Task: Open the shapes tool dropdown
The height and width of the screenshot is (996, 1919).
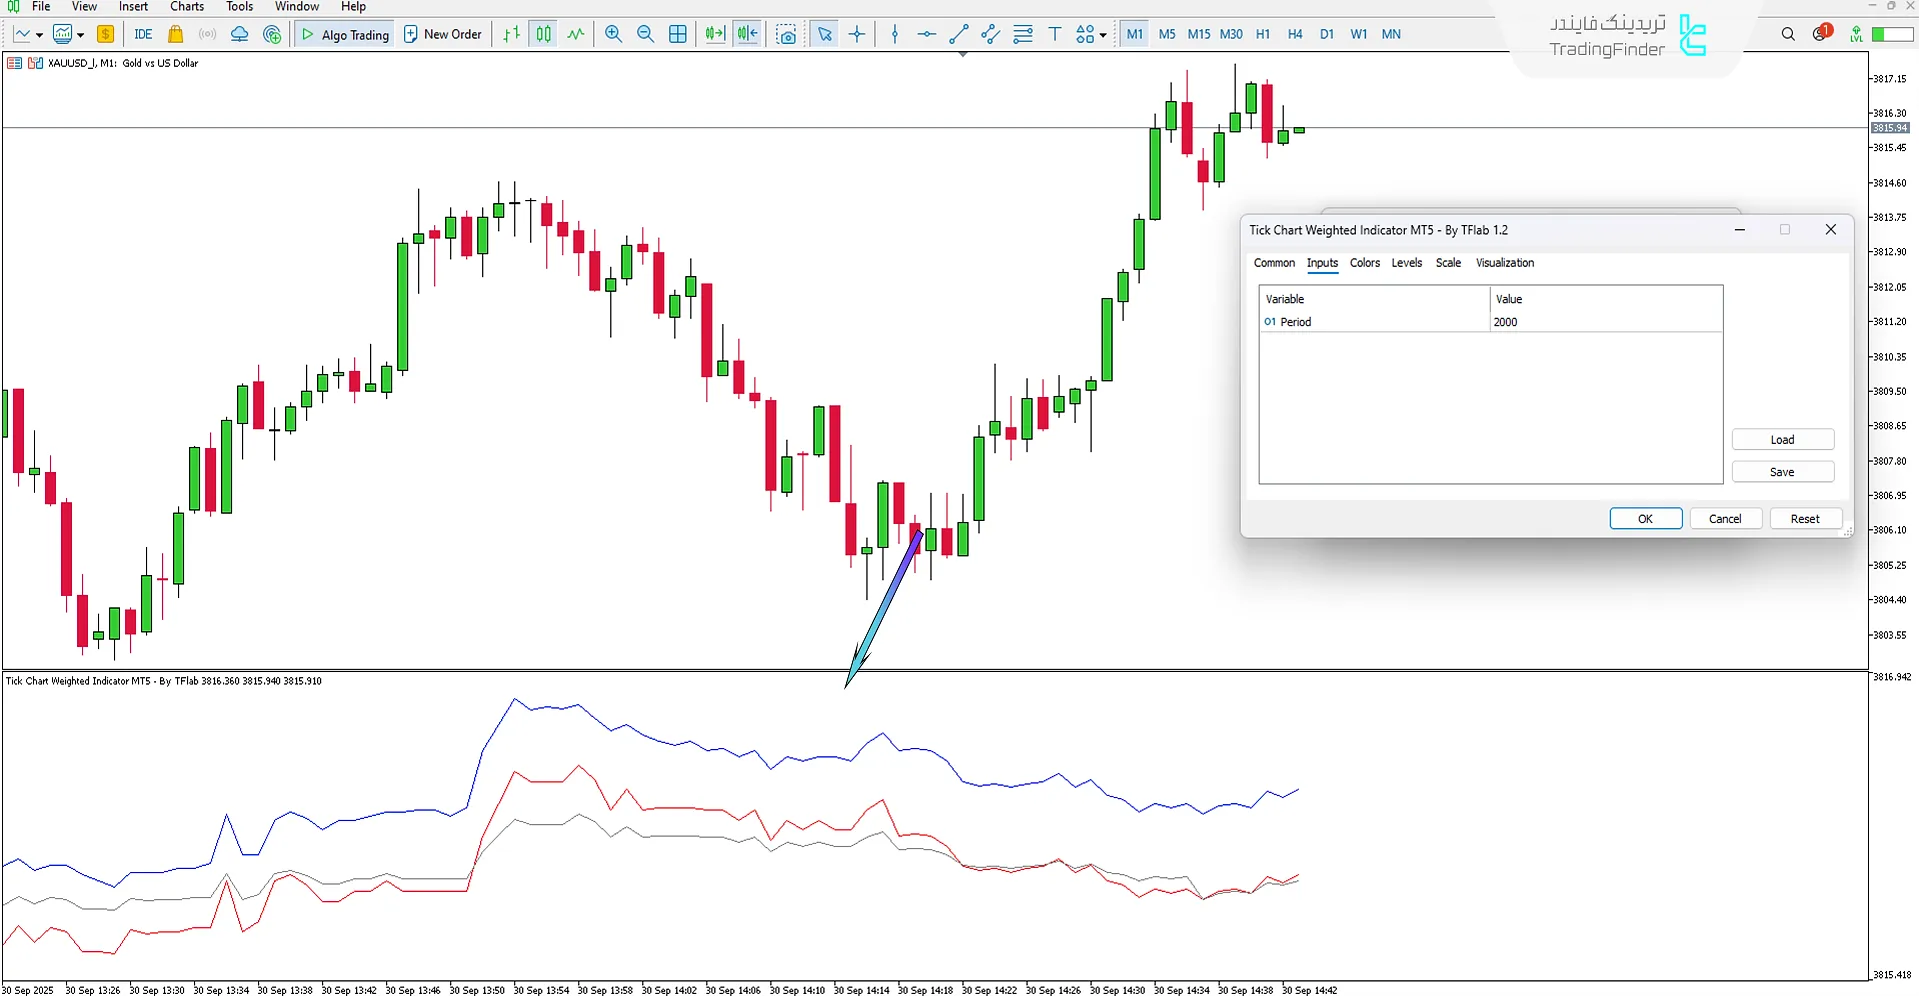Action: point(1102,33)
